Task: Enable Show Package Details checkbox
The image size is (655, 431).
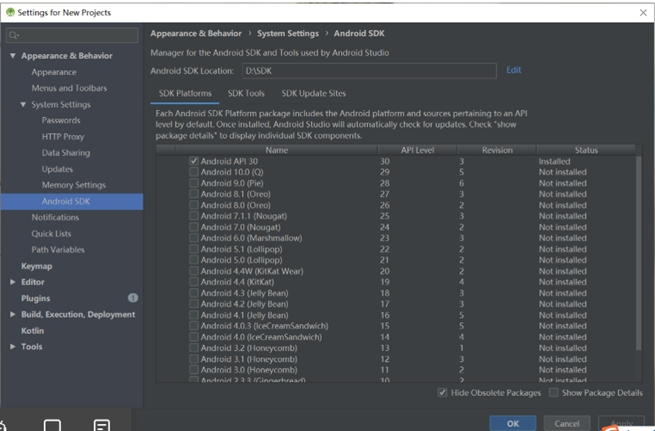Action: 553,393
